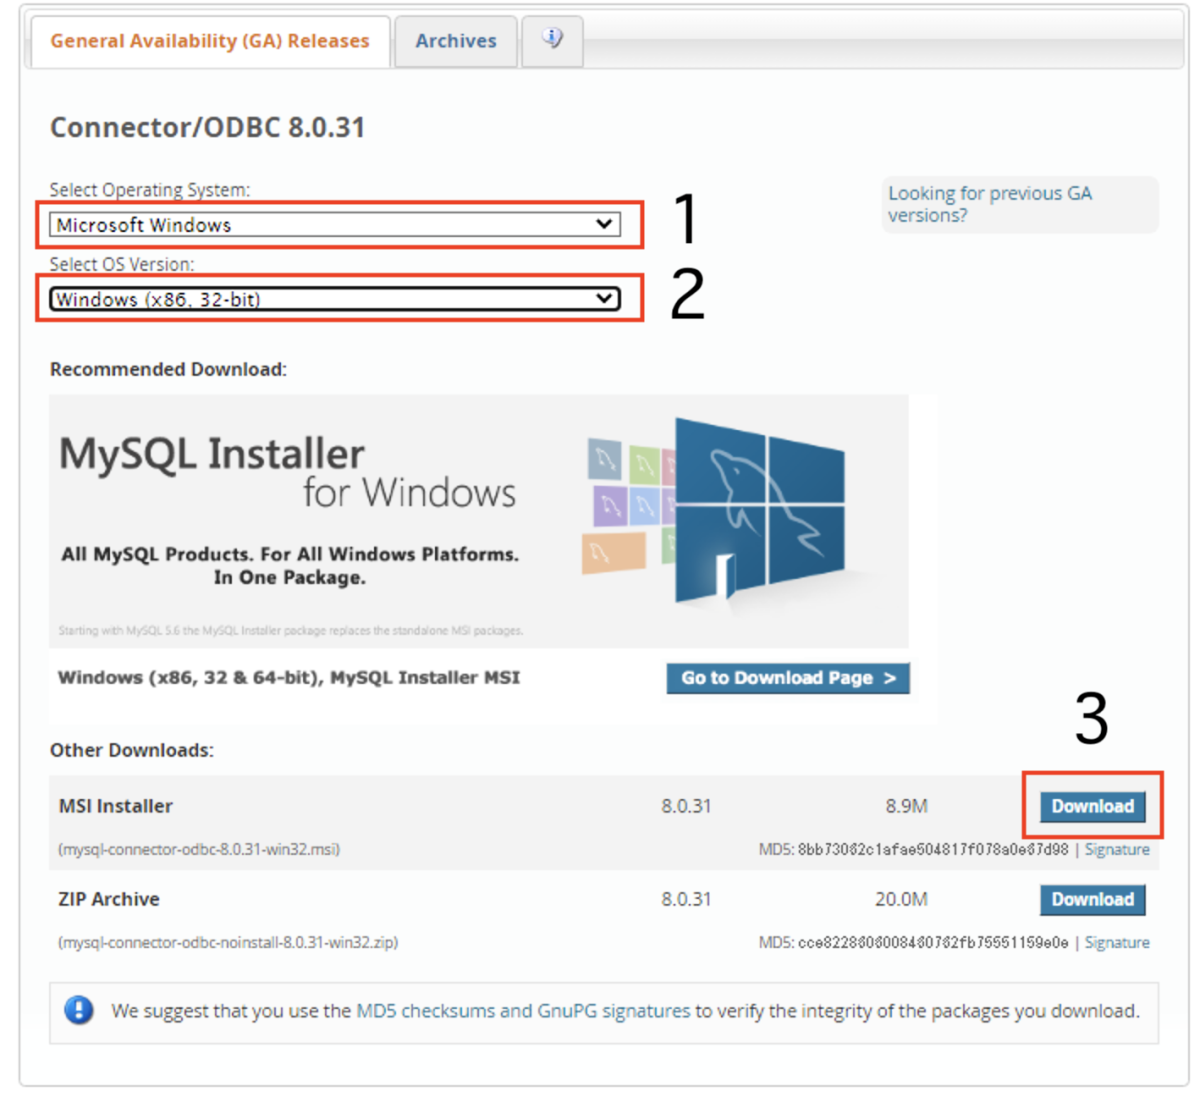Viewport: 1200px width, 1097px height.
Task: Switch to the Archives tab
Action: click(x=456, y=41)
